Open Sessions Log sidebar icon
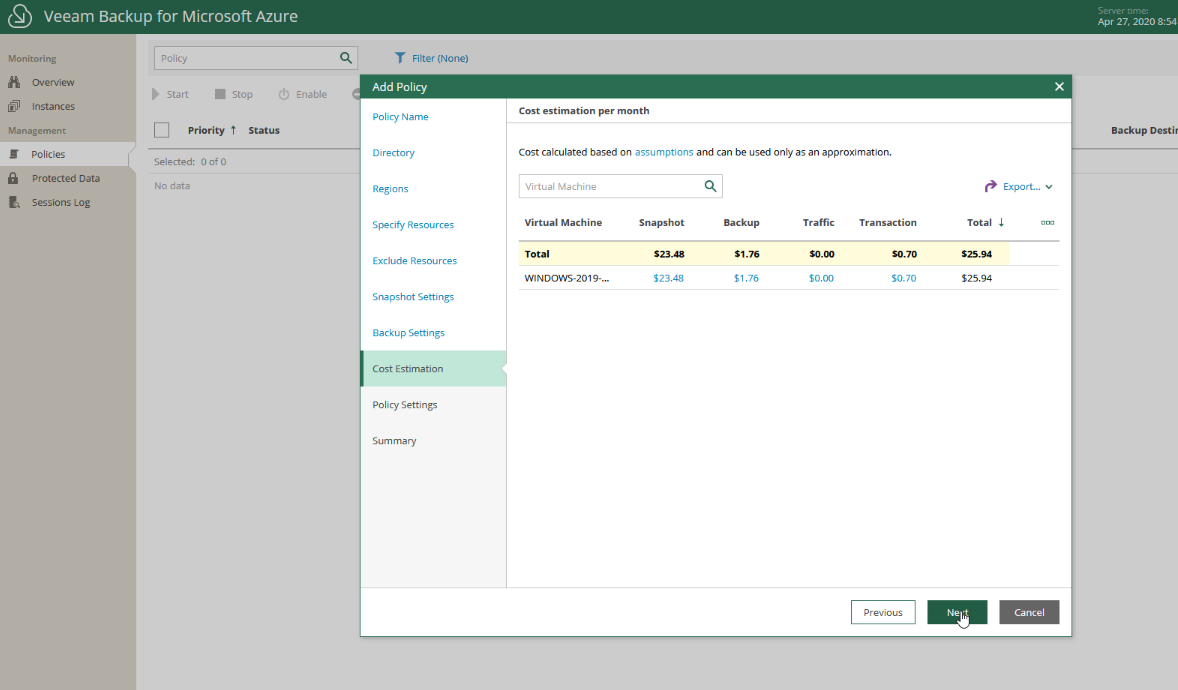This screenshot has height=690, width=1178. (14, 202)
